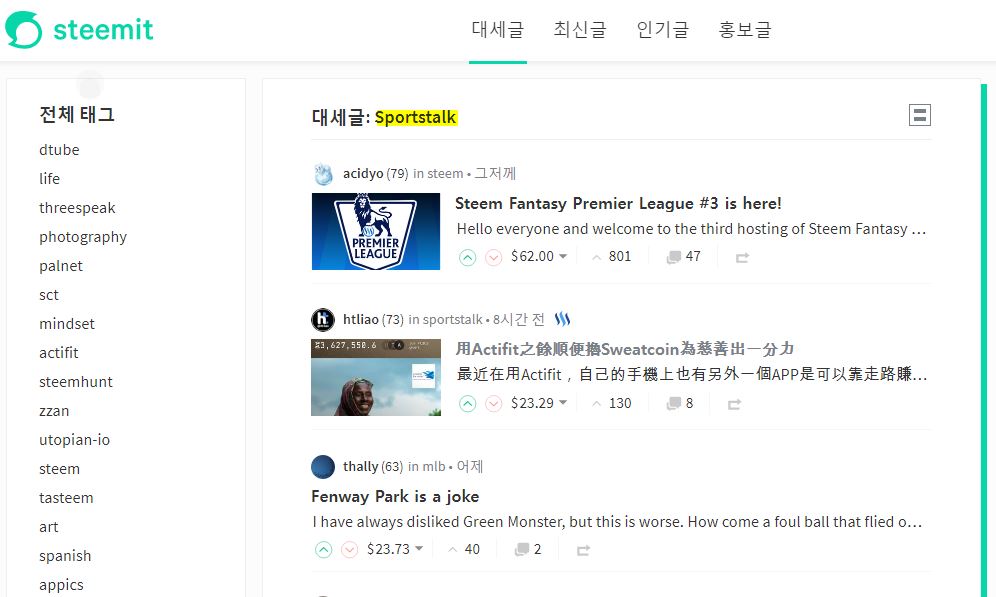Open comments on the post showing 47
This screenshot has width=996, height=597.
(683, 257)
